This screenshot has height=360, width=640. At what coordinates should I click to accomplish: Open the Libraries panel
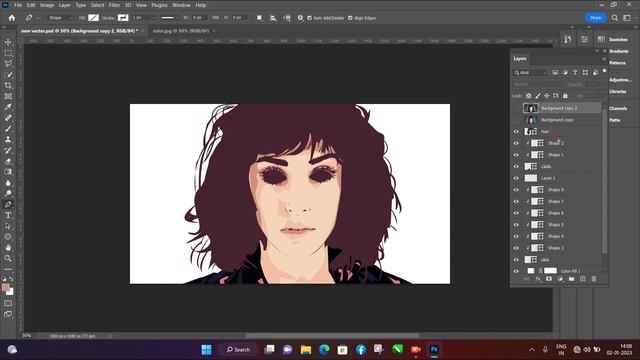(x=618, y=91)
